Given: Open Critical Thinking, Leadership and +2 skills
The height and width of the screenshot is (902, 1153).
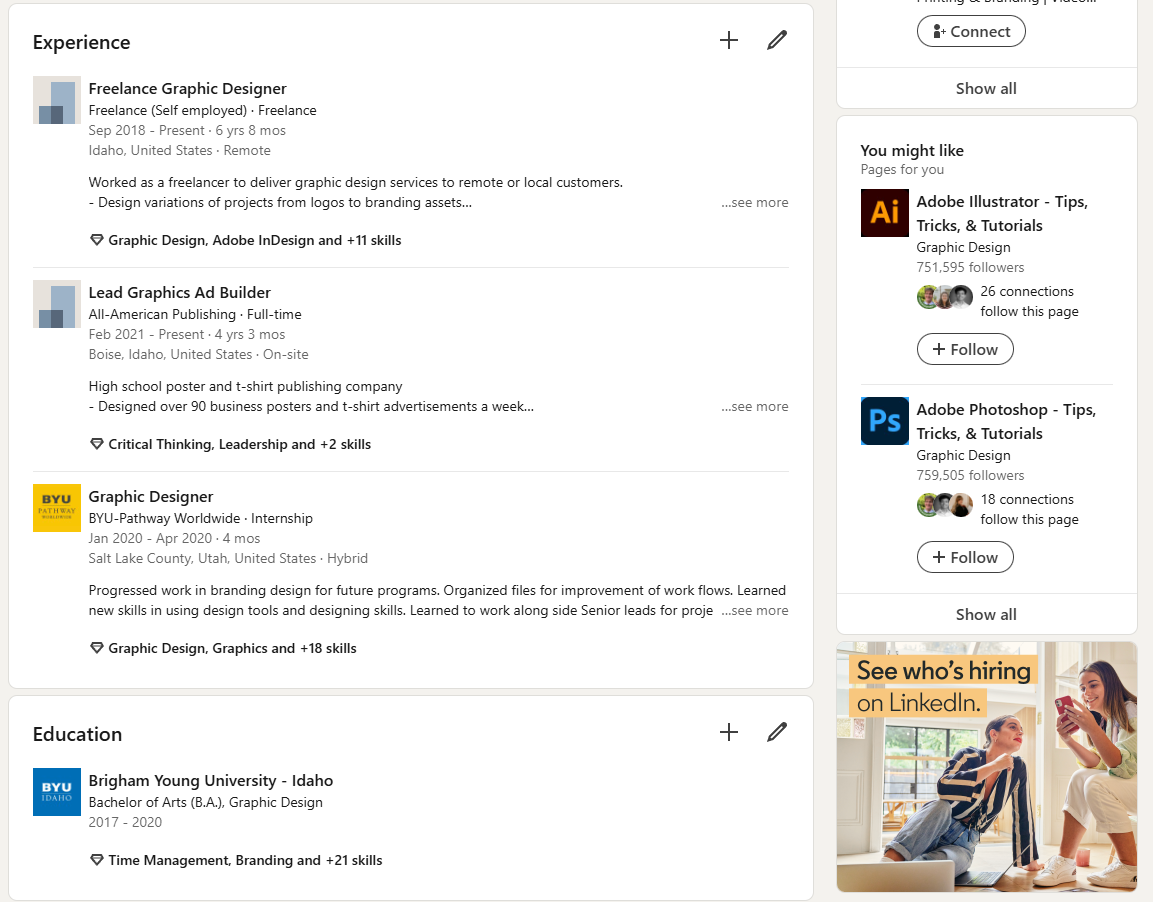Looking at the screenshot, I should click(x=240, y=444).
